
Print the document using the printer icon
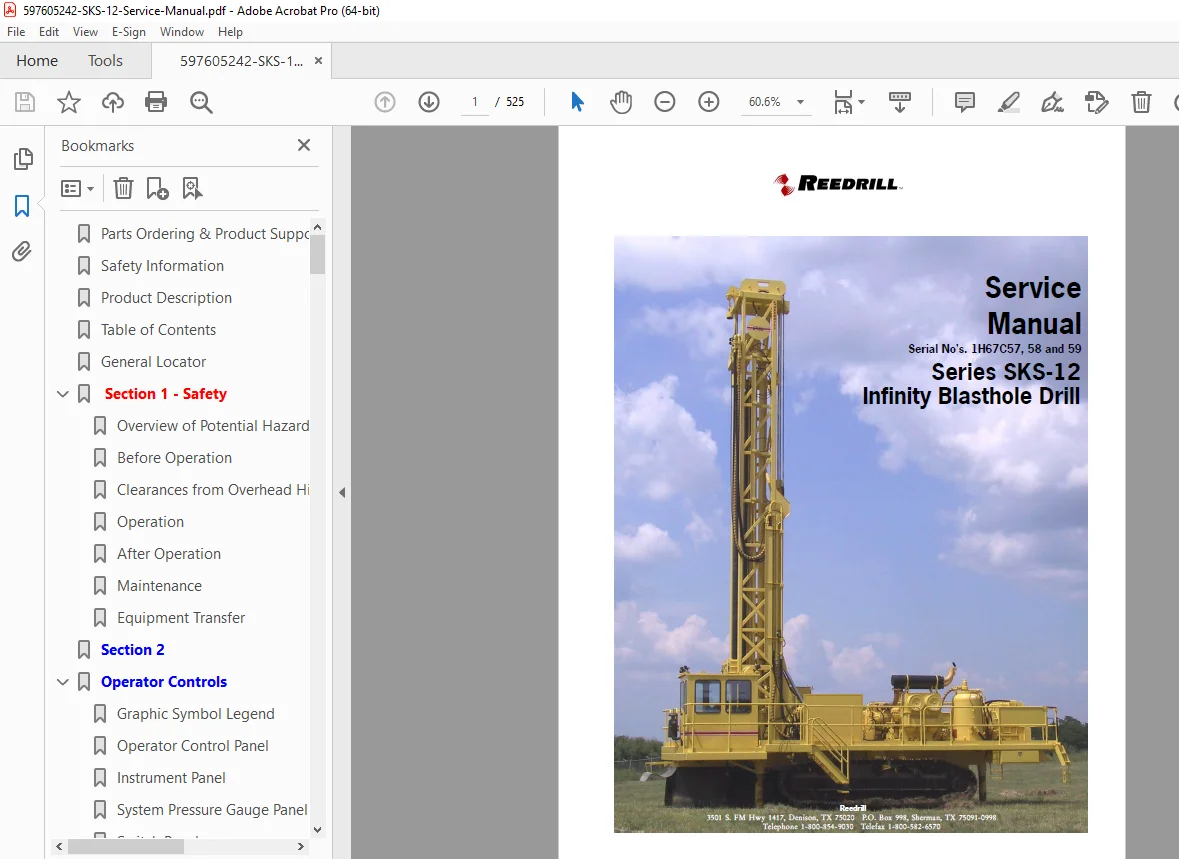pos(156,102)
